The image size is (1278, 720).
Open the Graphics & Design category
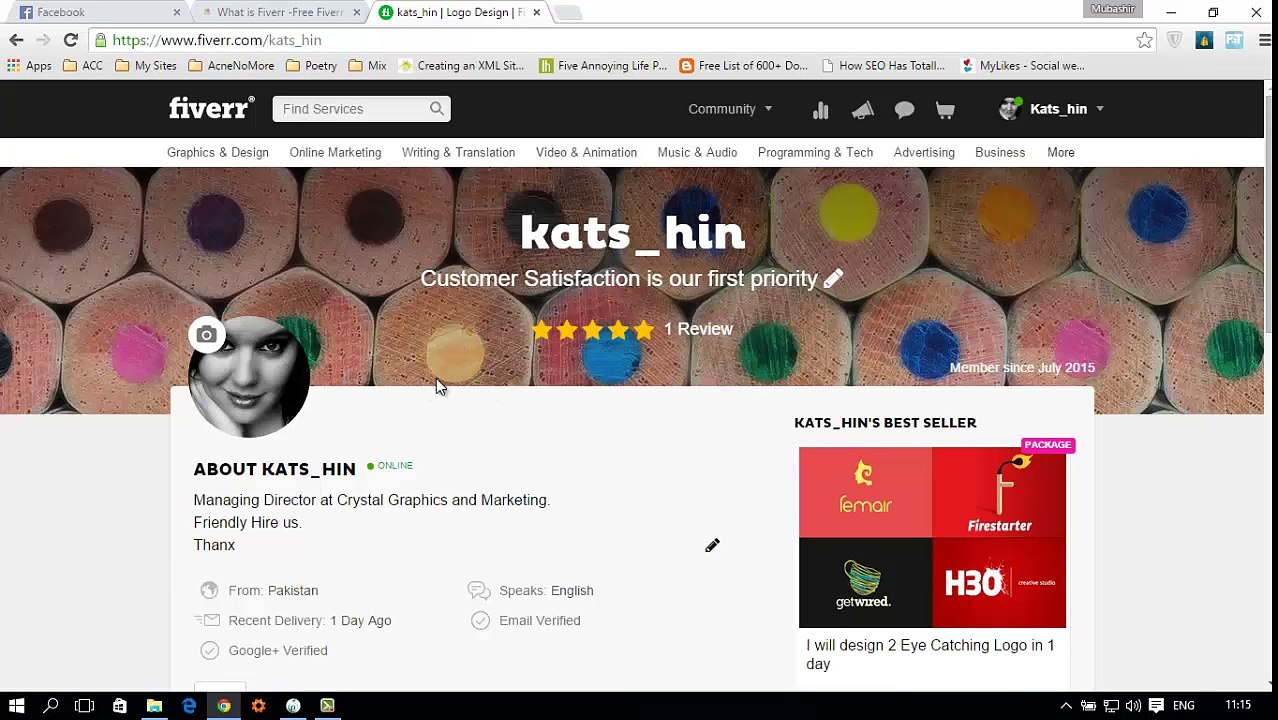click(217, 152)
